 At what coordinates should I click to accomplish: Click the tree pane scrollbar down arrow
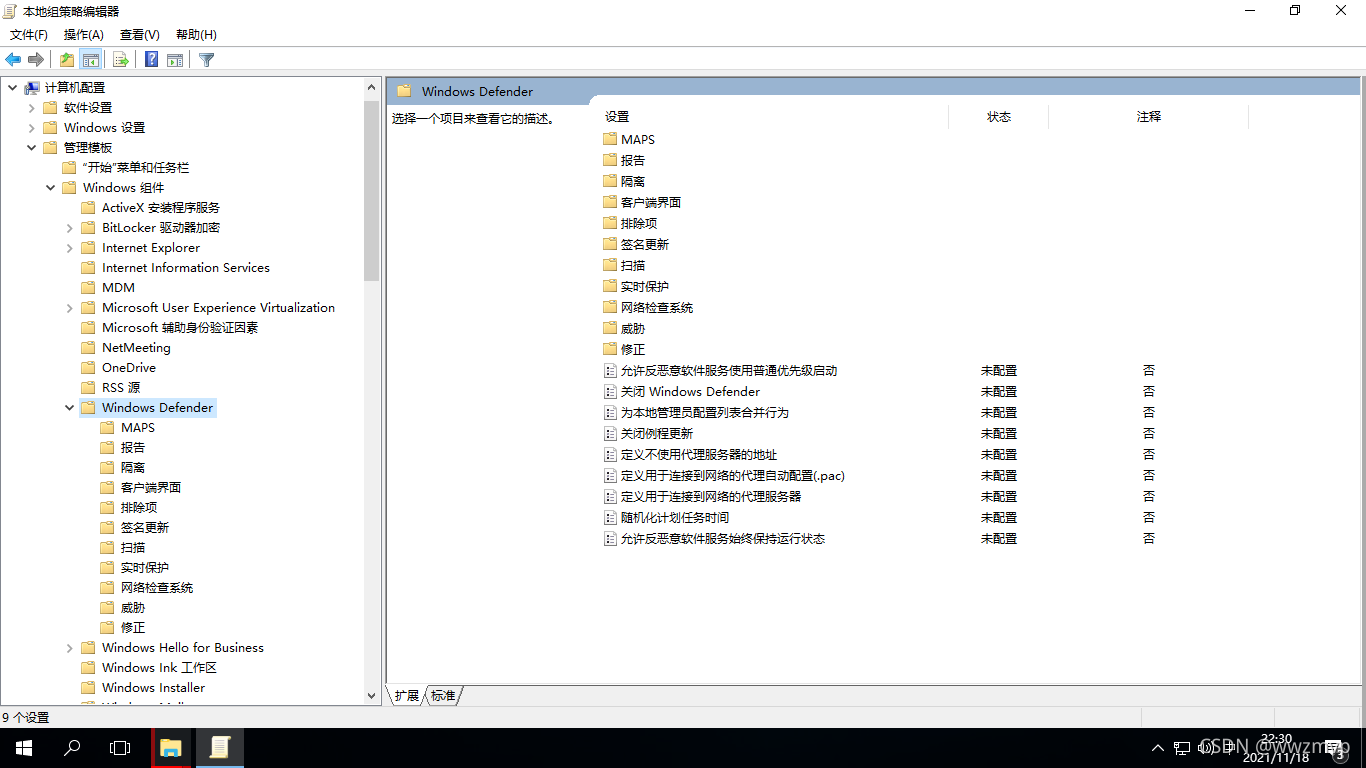(372, 695)
